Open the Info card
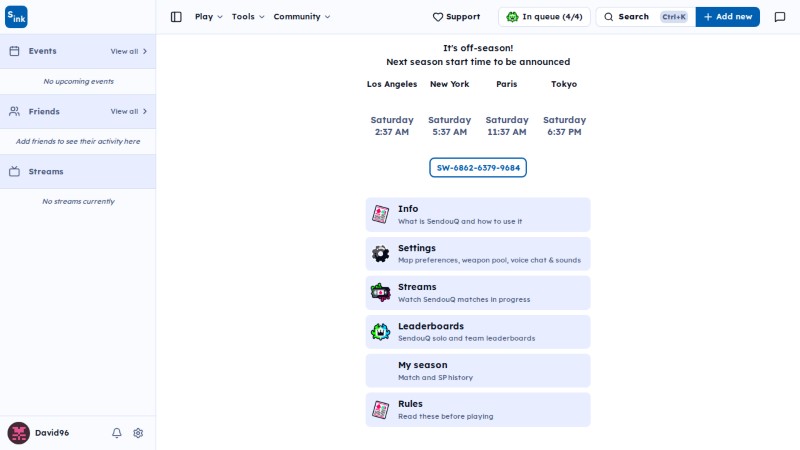 (x=478, y=215)
